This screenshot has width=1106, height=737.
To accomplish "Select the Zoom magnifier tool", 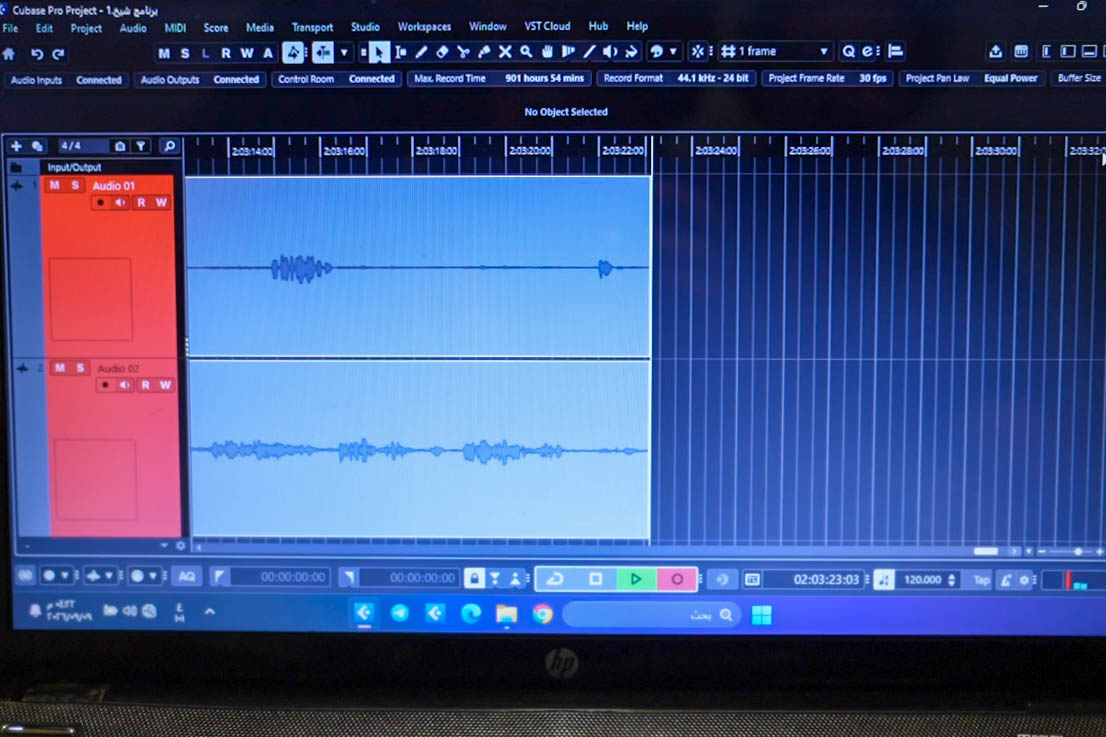I will (x=526, y=52).
